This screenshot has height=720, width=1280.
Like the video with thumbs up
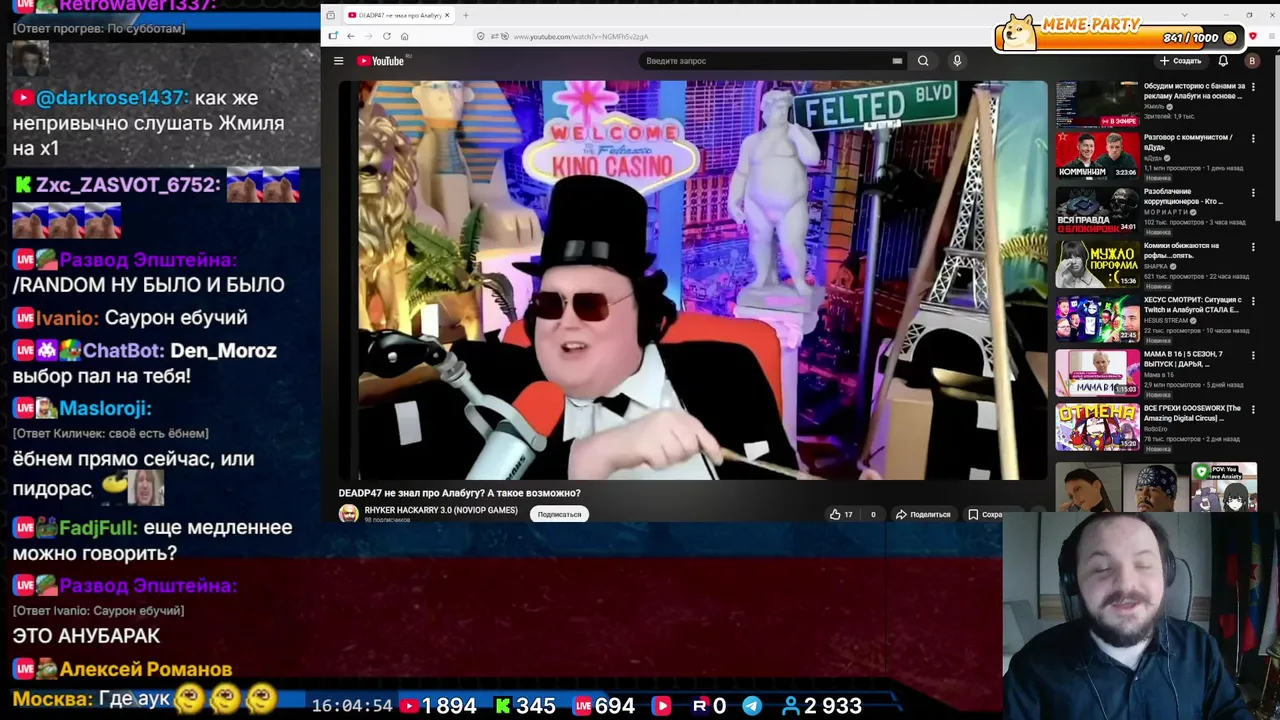coord(840,514)
